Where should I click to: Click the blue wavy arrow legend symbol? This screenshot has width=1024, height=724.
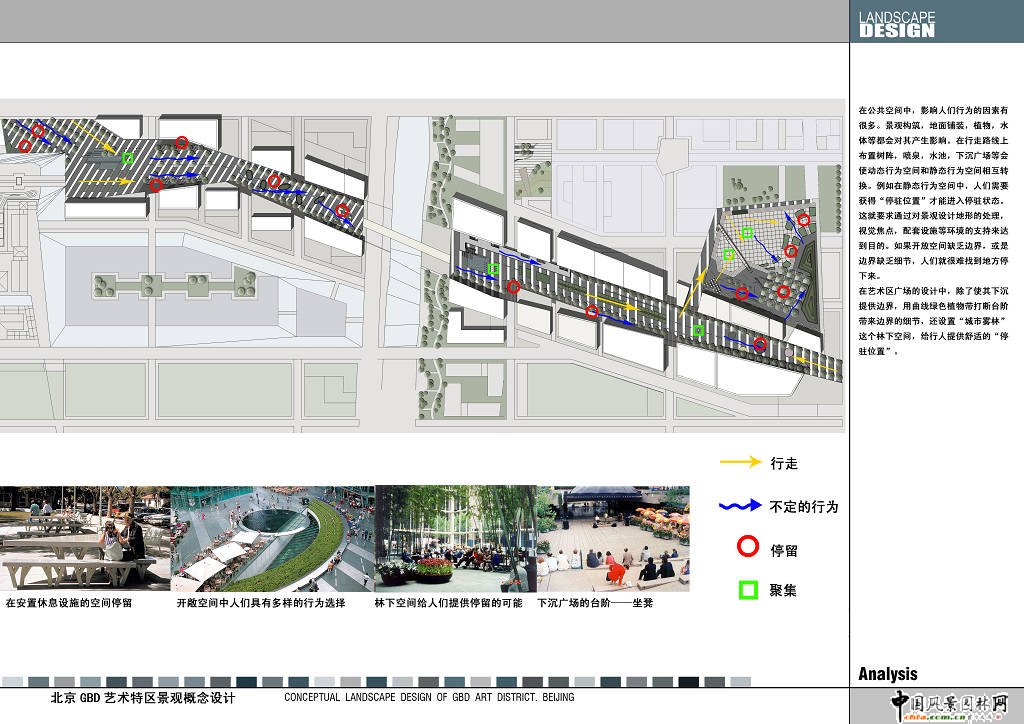click(742, 506)
